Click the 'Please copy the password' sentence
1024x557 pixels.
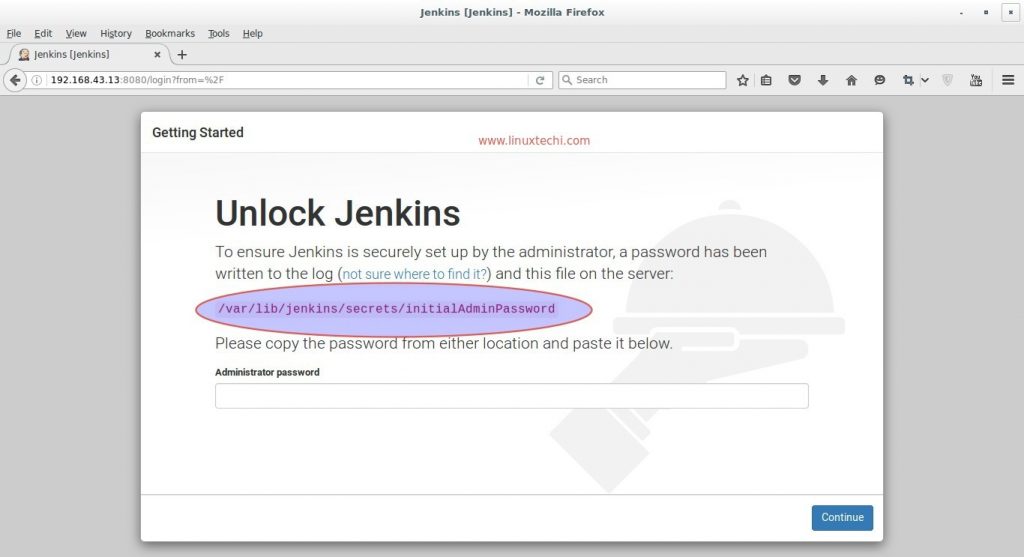pos(443,343)
